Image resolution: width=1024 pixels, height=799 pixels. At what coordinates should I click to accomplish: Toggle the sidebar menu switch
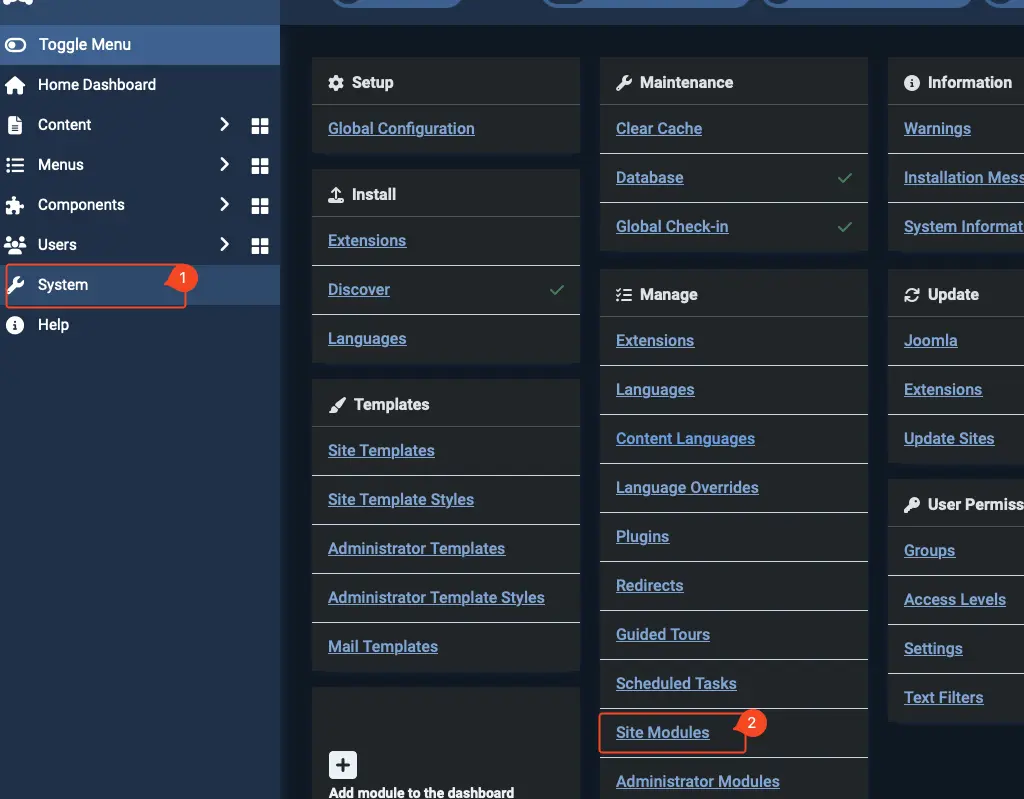(15, 45)
